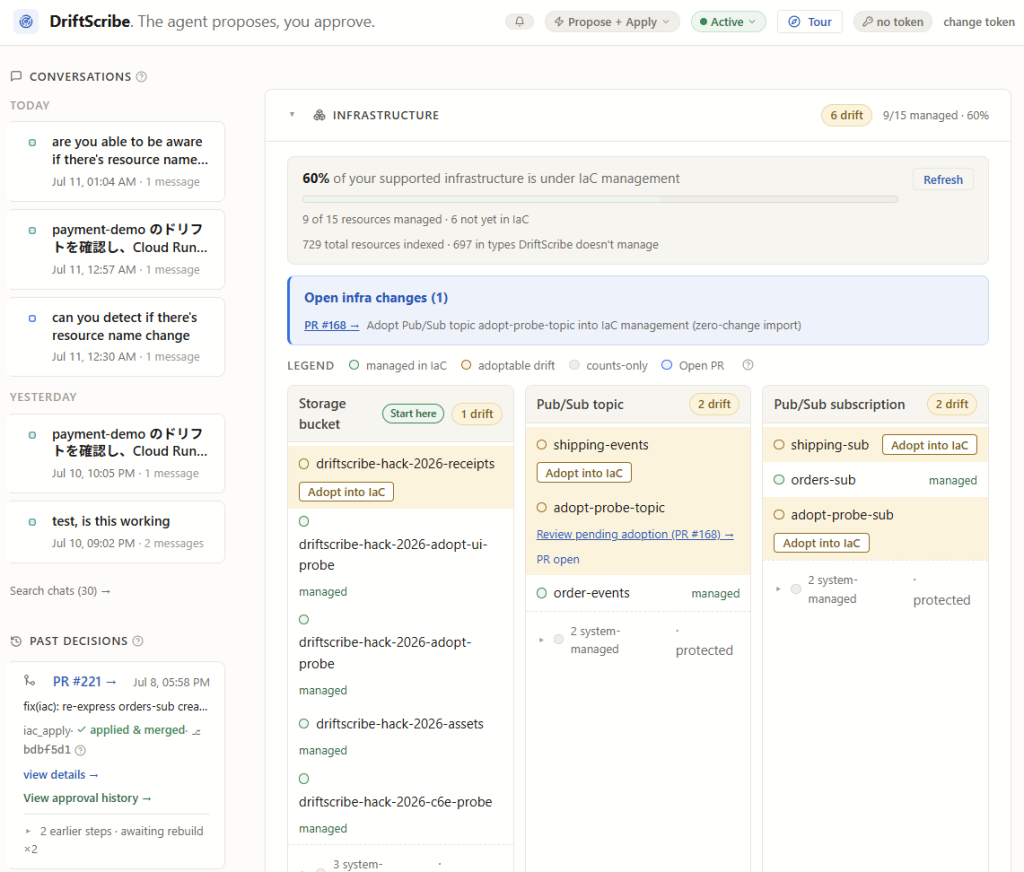
Task: Click the Infrastructure cubes icon
Action: pos(319,115)
